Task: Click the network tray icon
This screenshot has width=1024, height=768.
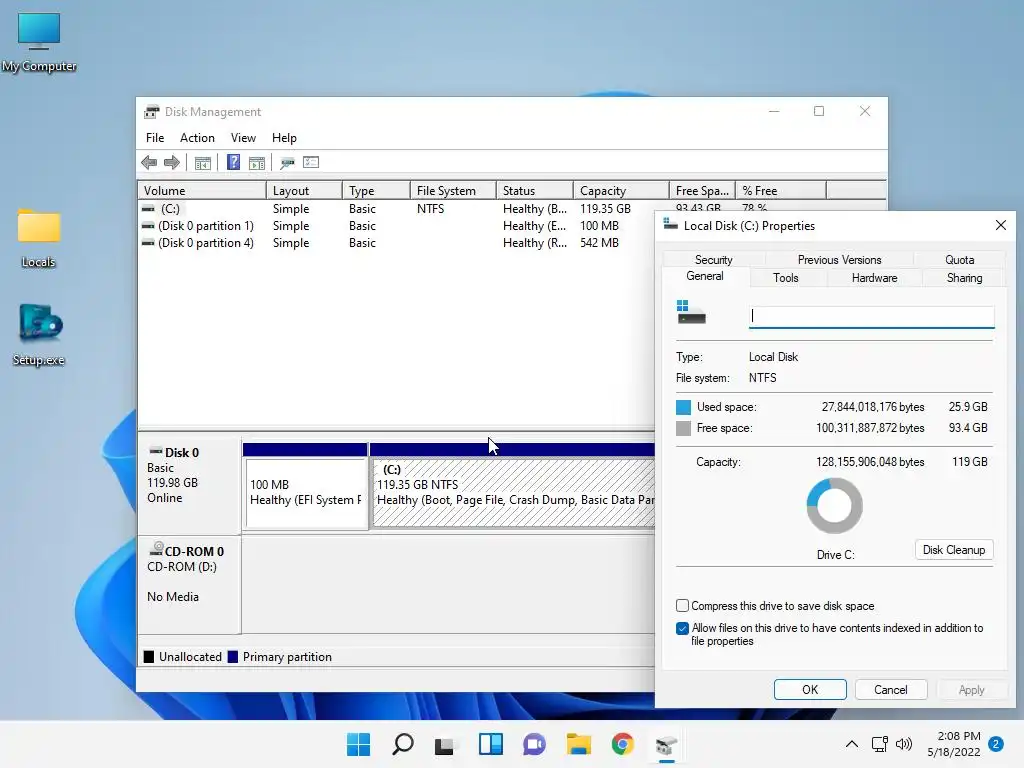Action: click(x=880, y=744)
